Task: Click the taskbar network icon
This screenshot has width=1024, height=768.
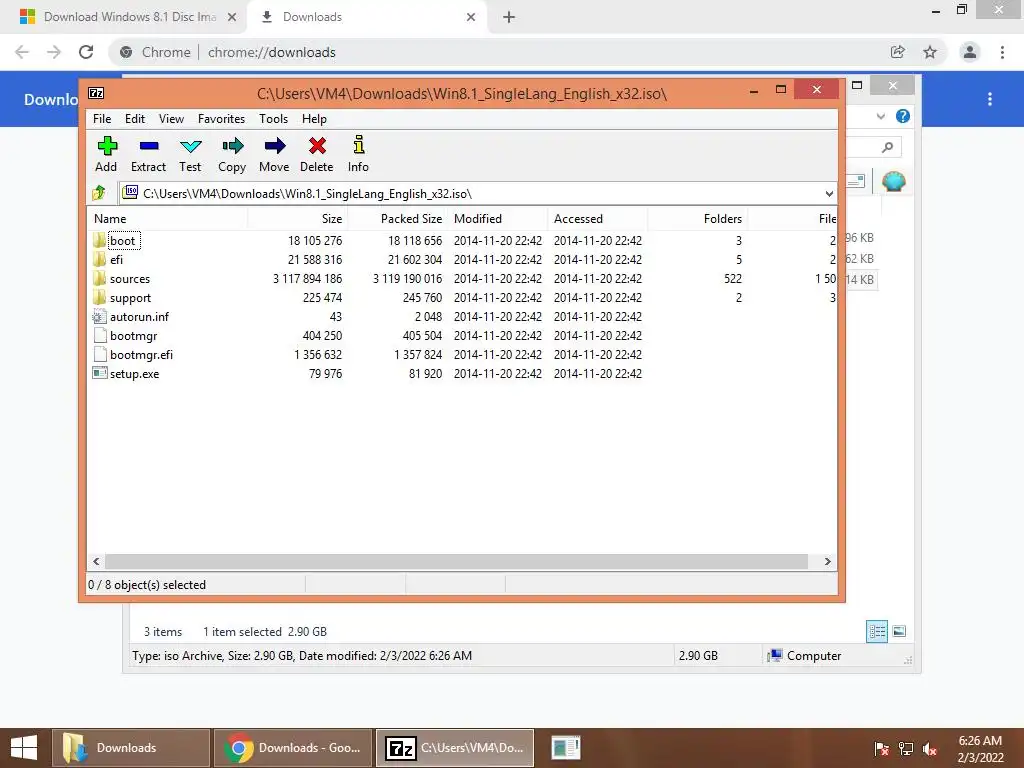Action: click(906, 748)
